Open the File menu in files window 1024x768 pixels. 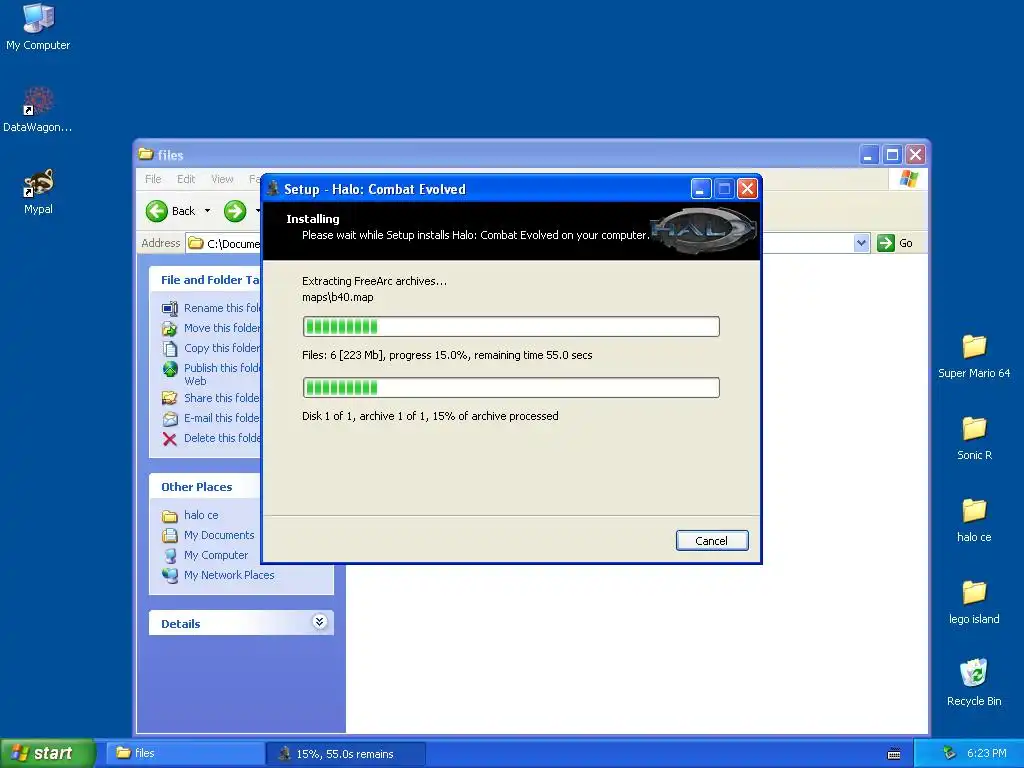(x=153, y=179)
